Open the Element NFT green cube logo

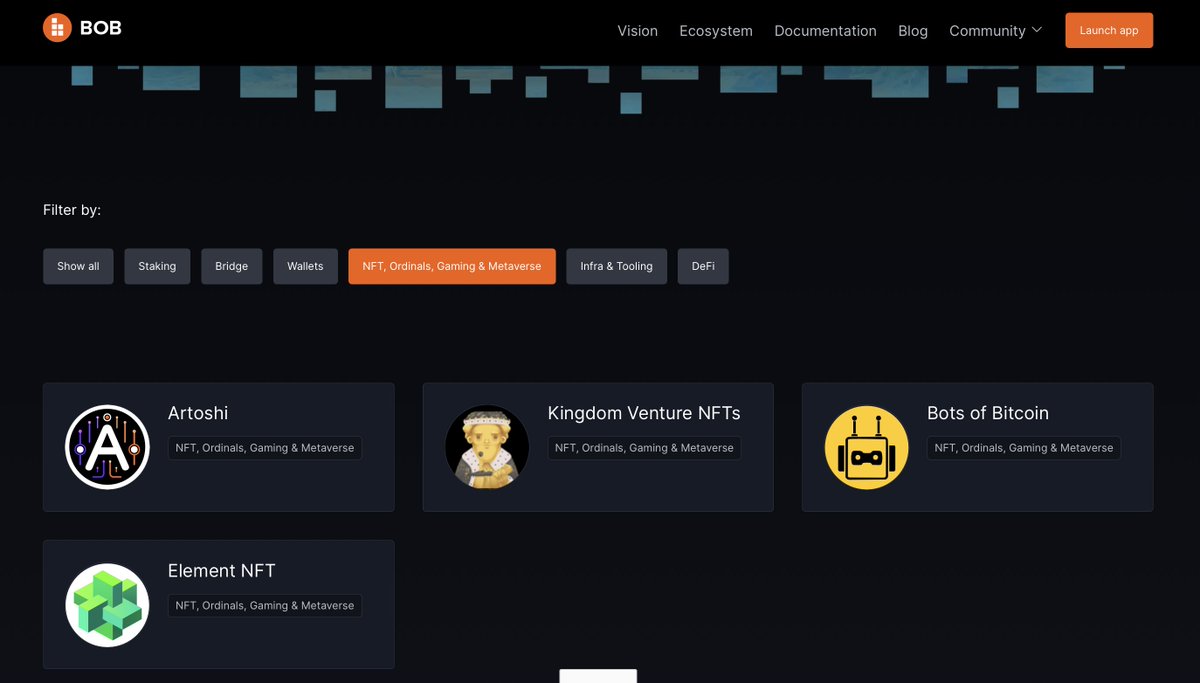pyautogui.click(x=107, y=605)
